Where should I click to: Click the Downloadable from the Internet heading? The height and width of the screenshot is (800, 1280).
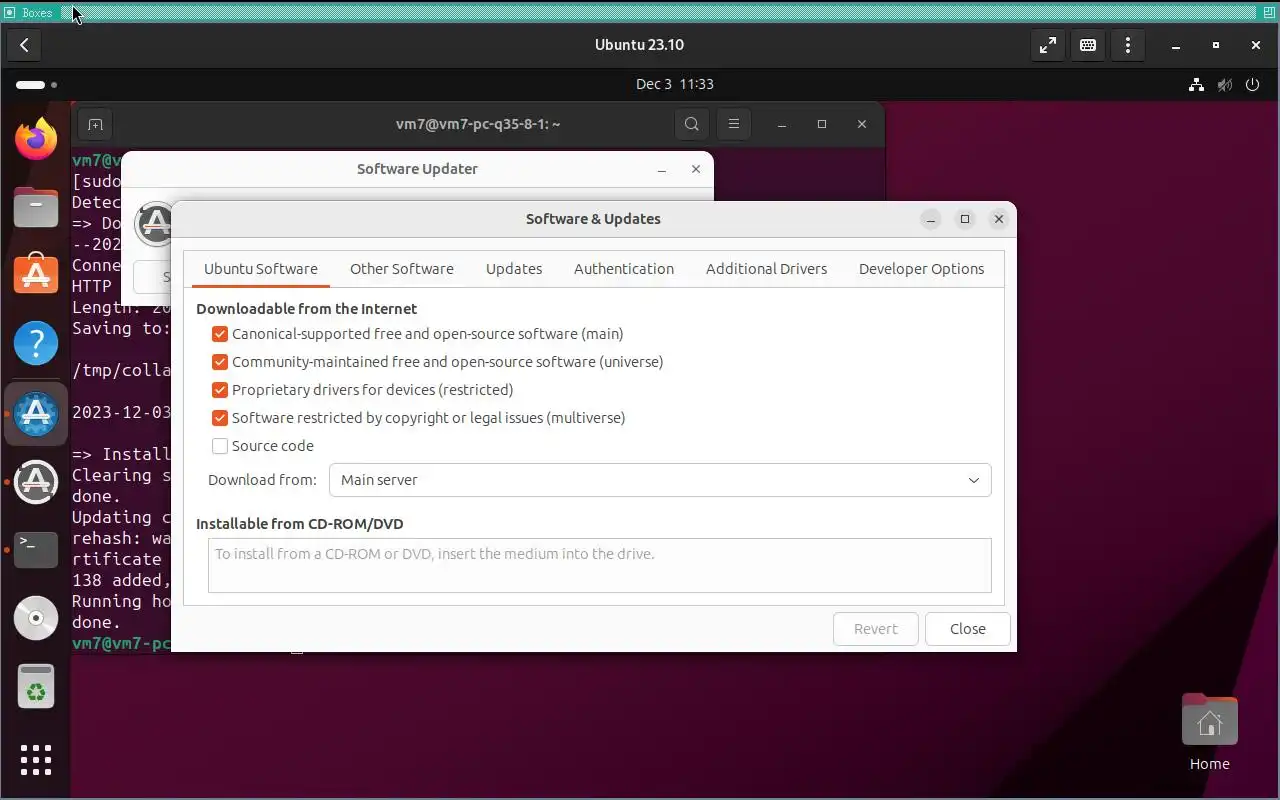tap(307, 309)
